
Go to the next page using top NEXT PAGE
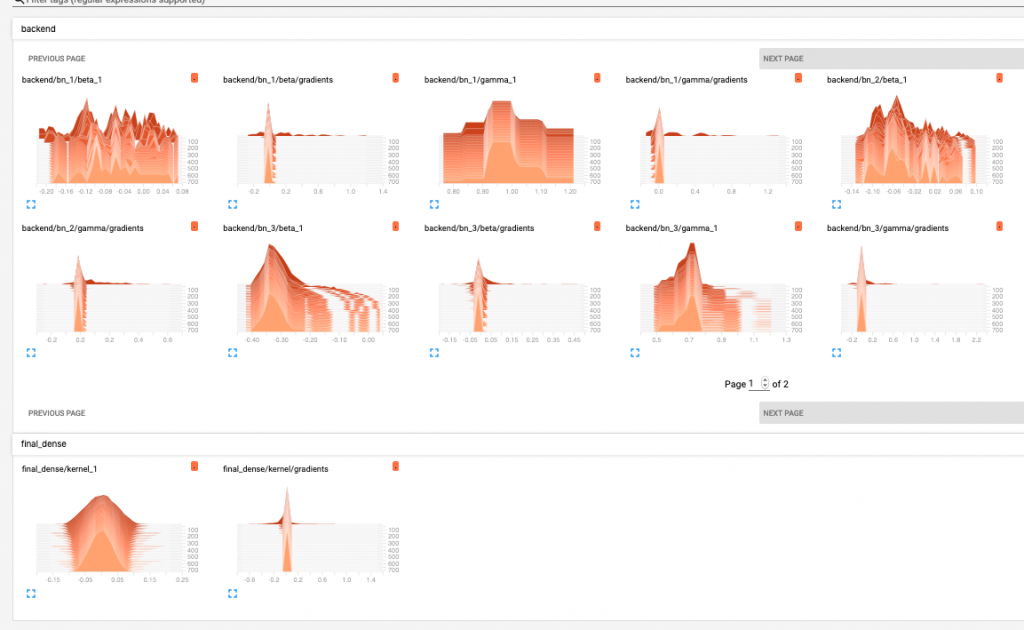coord(891,59)
